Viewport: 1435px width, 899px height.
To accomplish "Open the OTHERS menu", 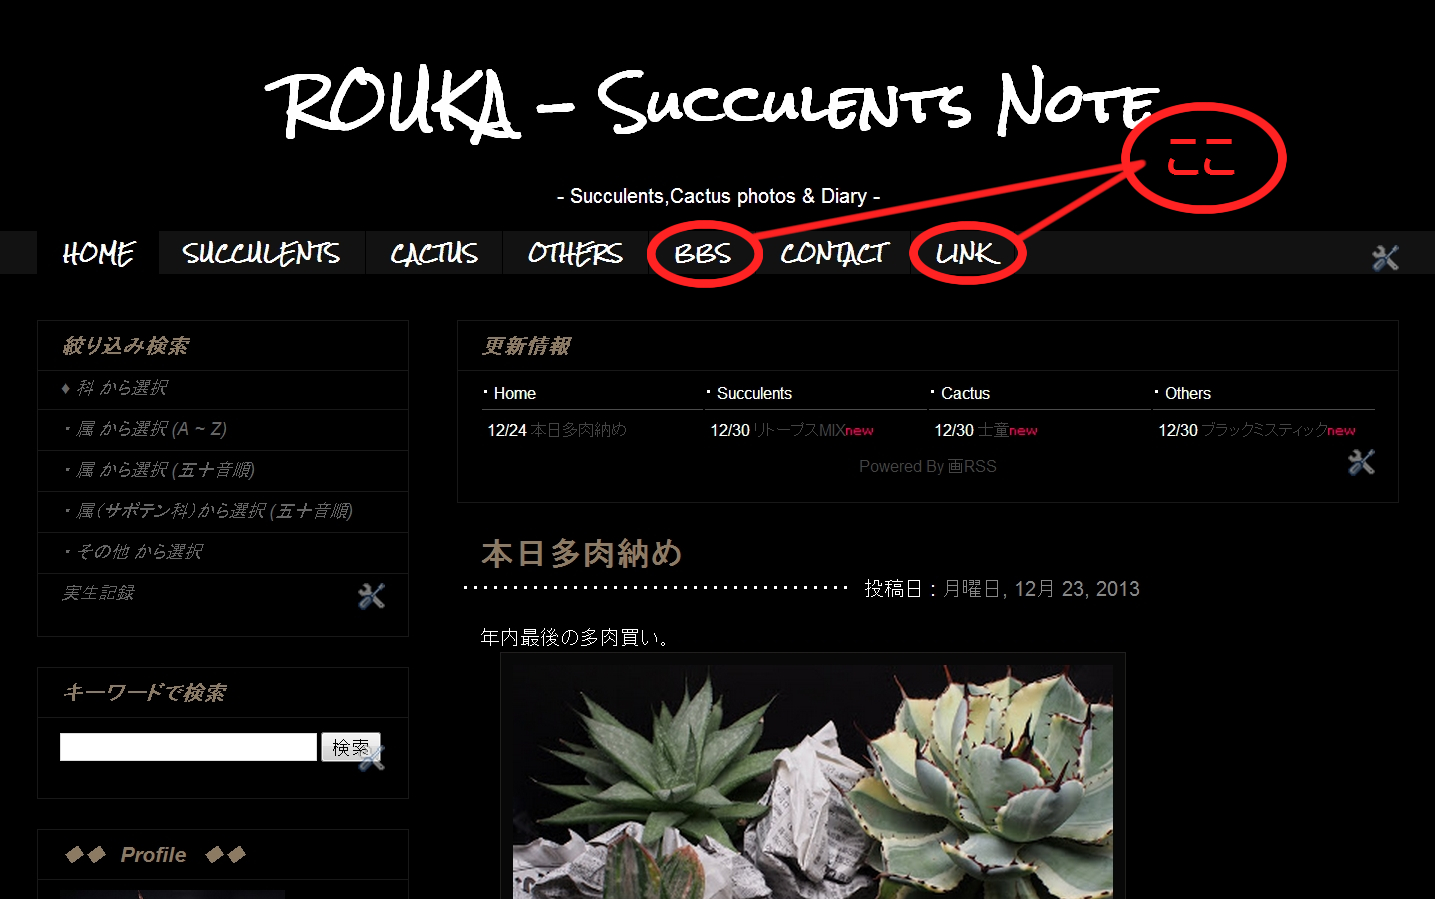I will coord(575,253).
